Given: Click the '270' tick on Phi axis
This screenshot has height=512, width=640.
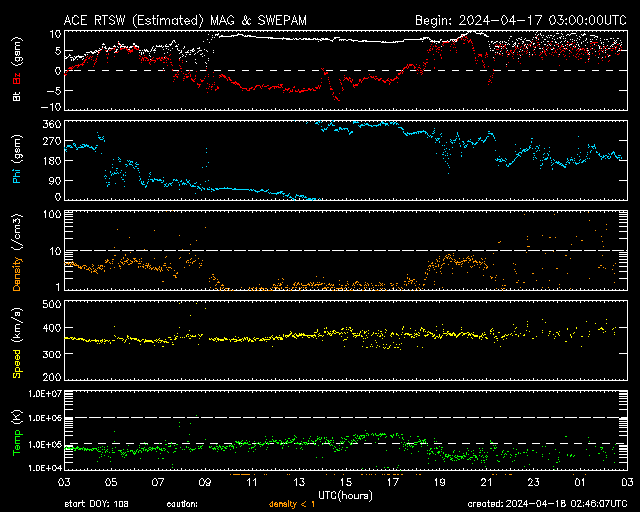Looking at the screenshot, I should pyautogui.click(x=52, y=142).
